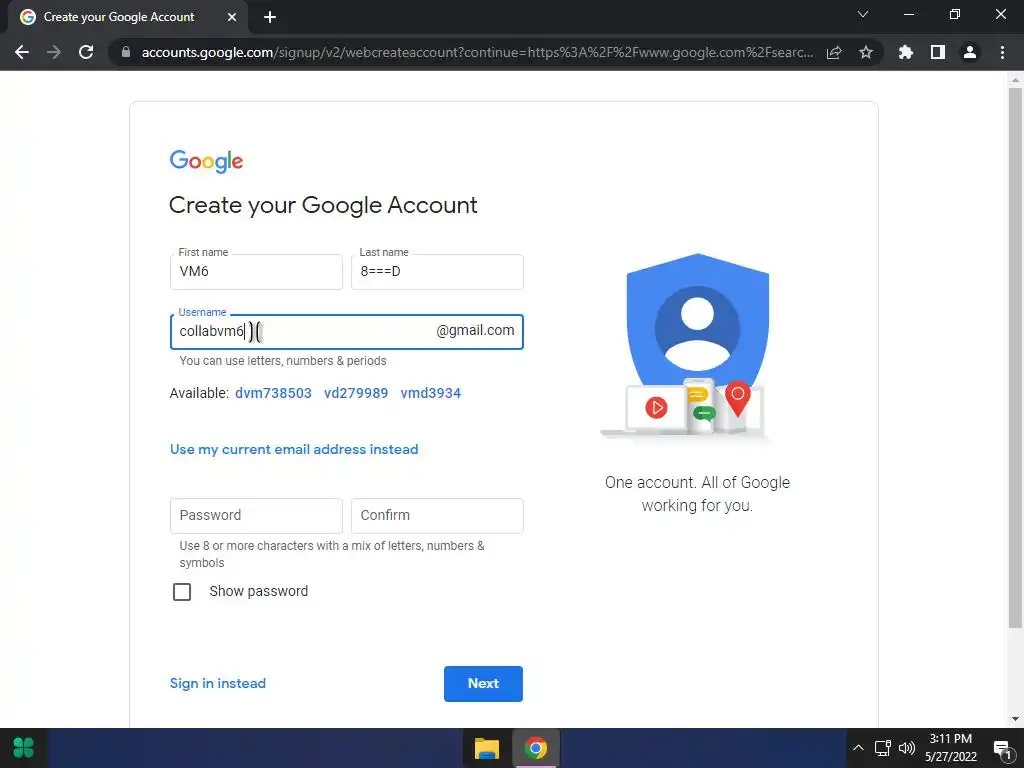
Task: Focus the Confirm password field
Action: [x=437, y=515]
